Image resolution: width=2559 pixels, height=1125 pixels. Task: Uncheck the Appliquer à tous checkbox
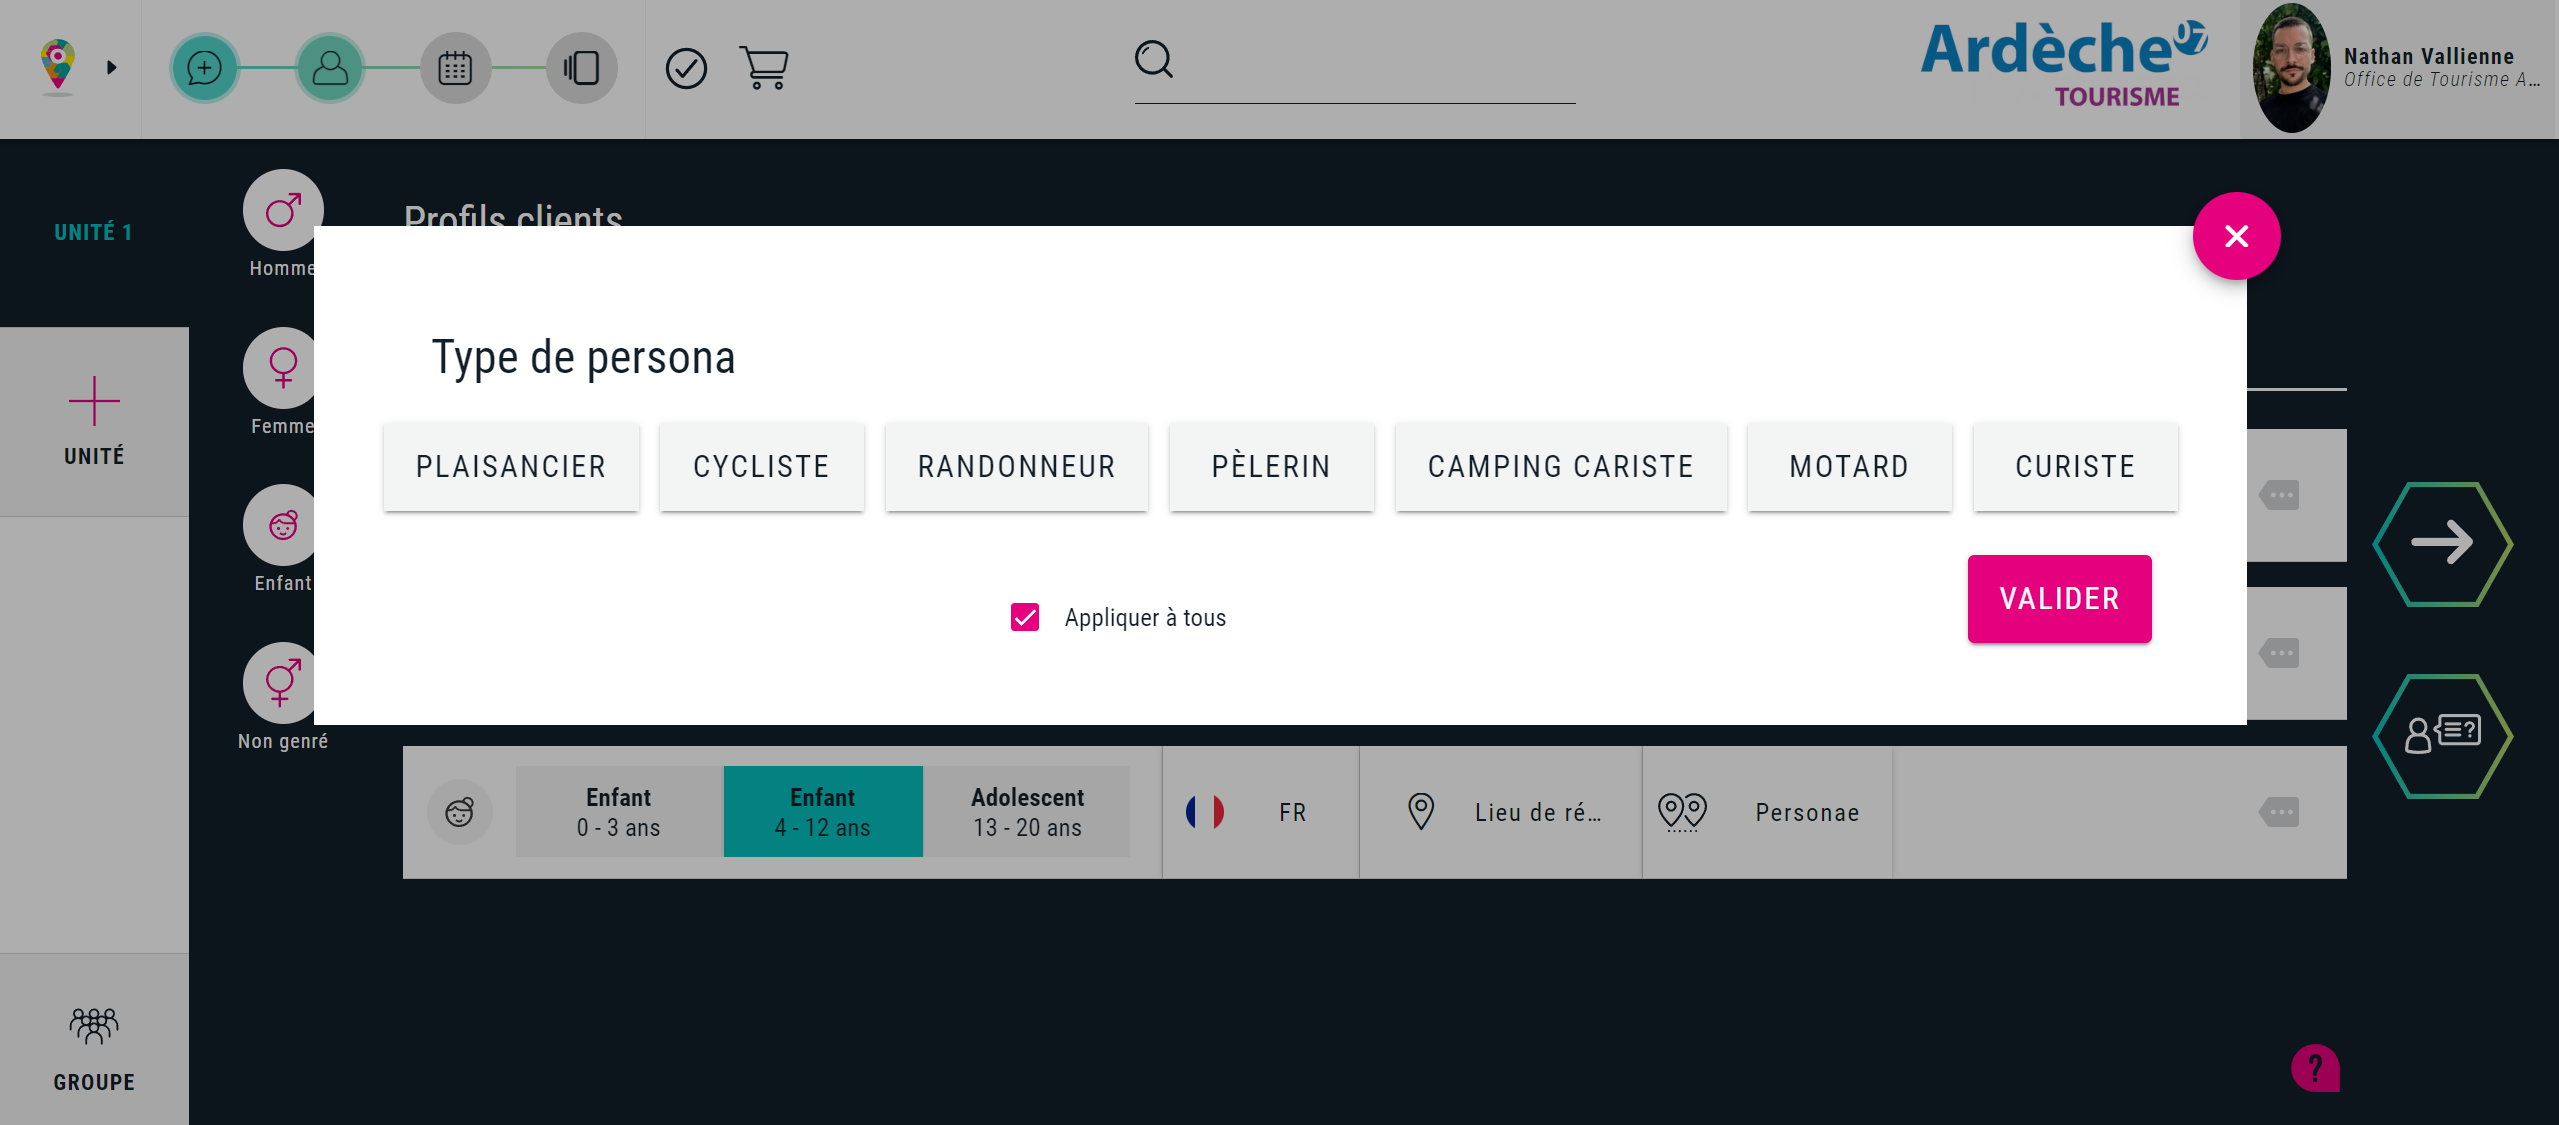tap(1025, 617)
